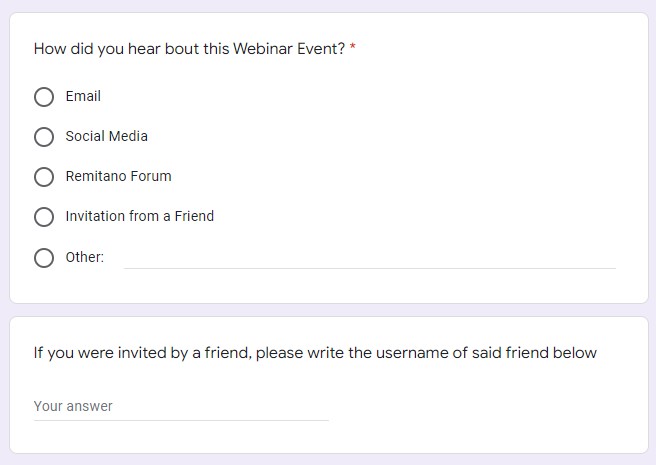Select the Other radio button circle
The image size is (656, 465).
point(44,258)
